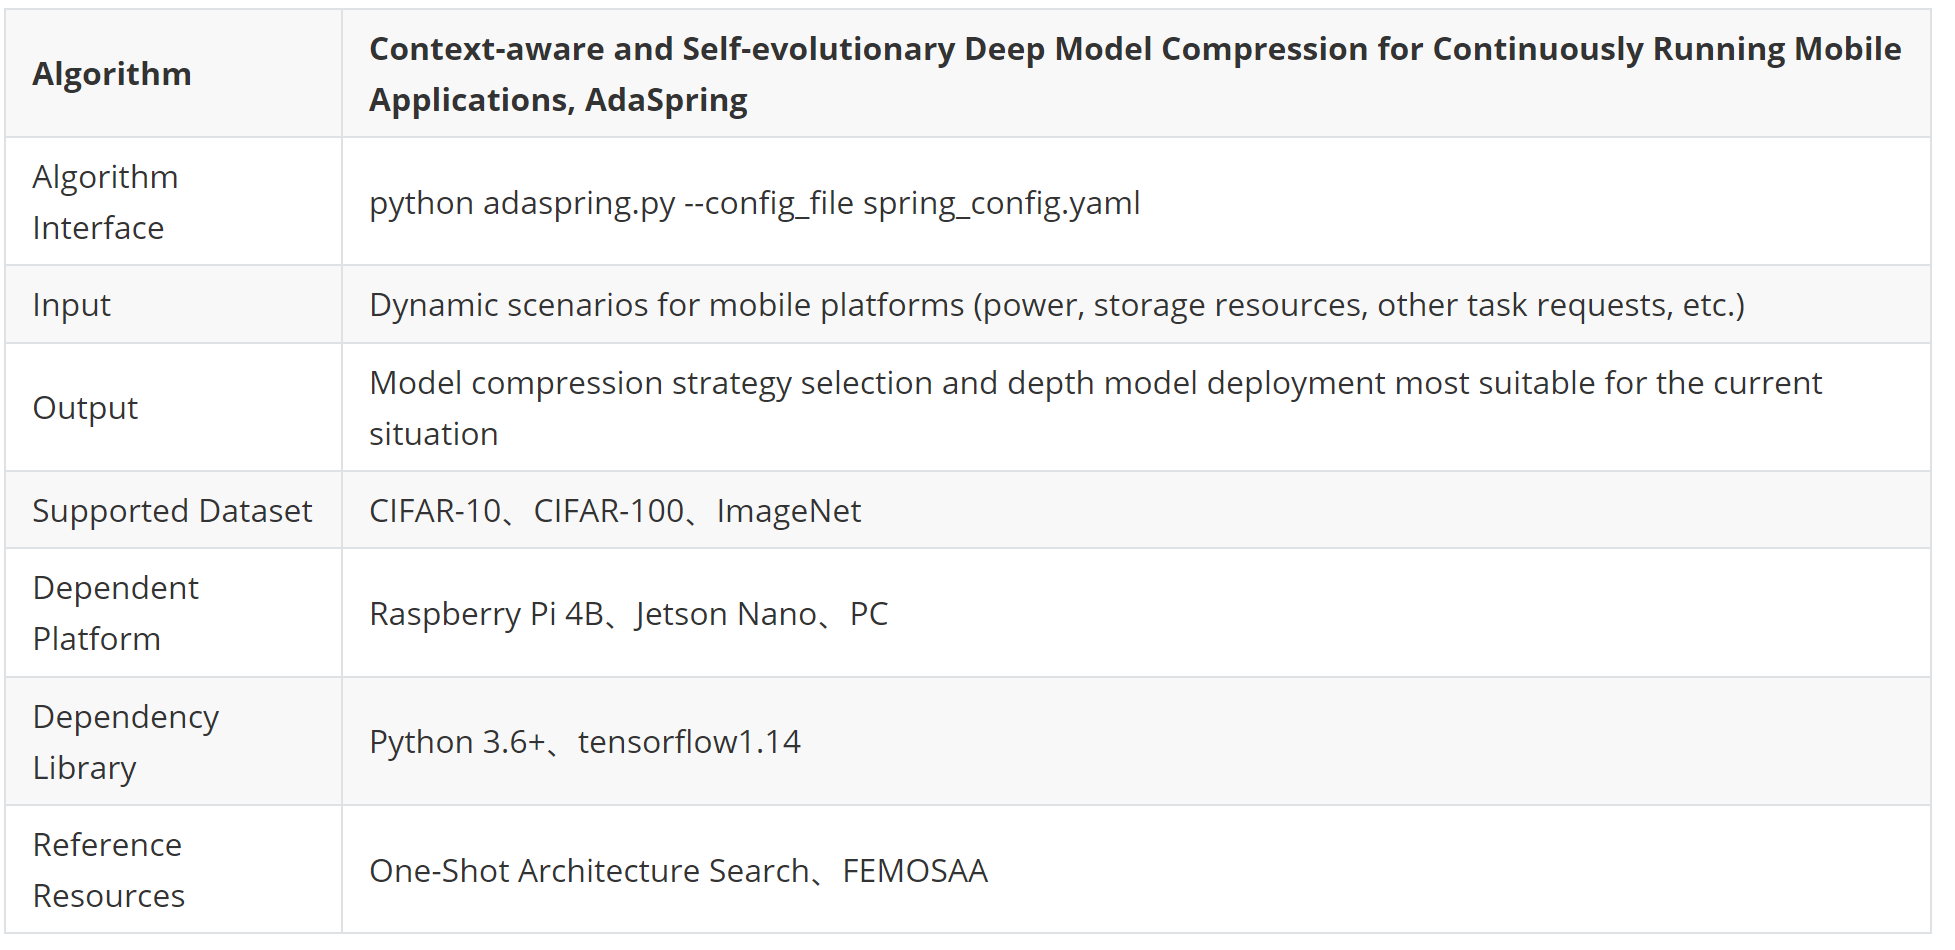Click the Raspberry Pi 4B platform text
Screen dimensions: 1955x950
click(486, 614)
